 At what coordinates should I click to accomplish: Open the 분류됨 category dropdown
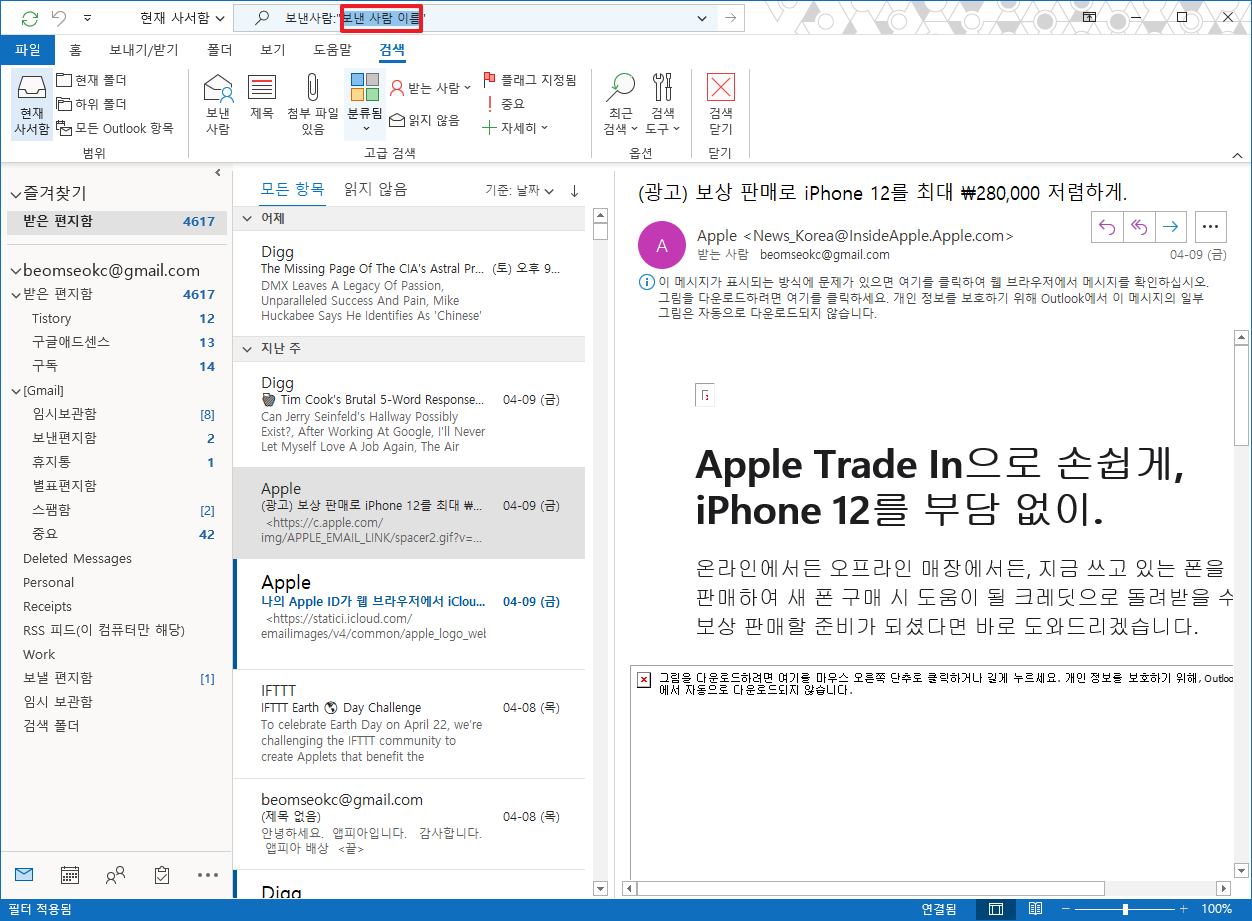click(x=365, y=104)
